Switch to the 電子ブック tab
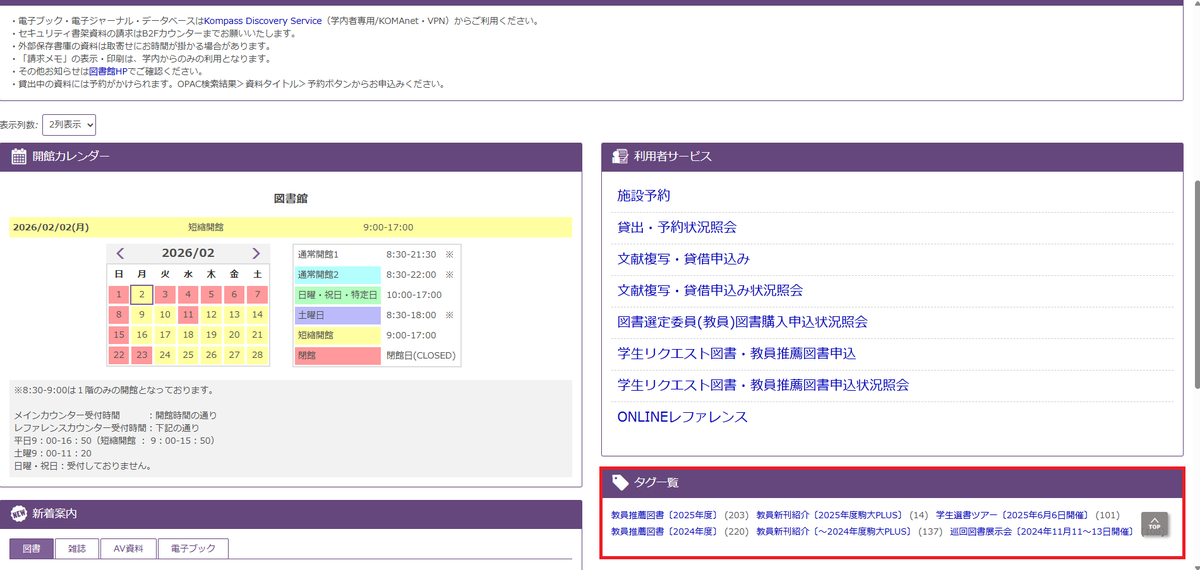Image resolution: width=1200 pixels, height=570 pixels. [x=193, y=548]
